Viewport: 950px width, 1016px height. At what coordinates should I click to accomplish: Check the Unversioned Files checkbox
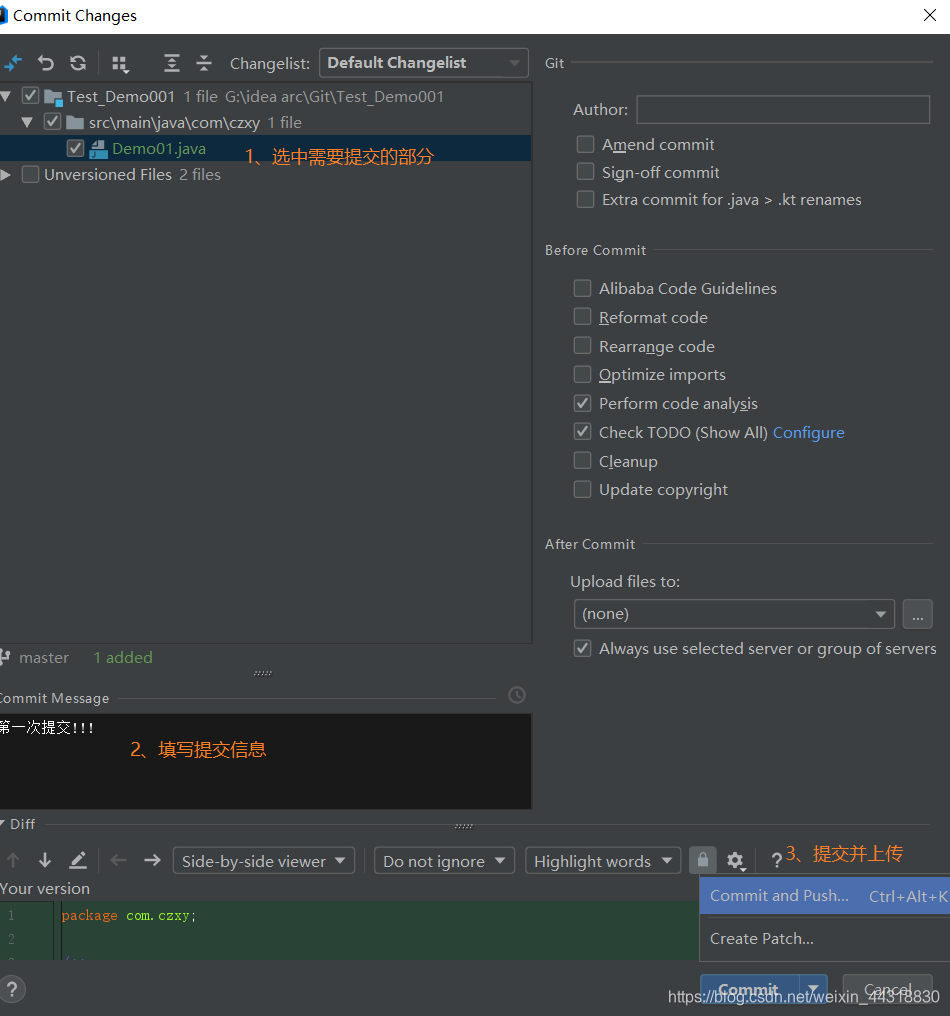tap(30, 174)
